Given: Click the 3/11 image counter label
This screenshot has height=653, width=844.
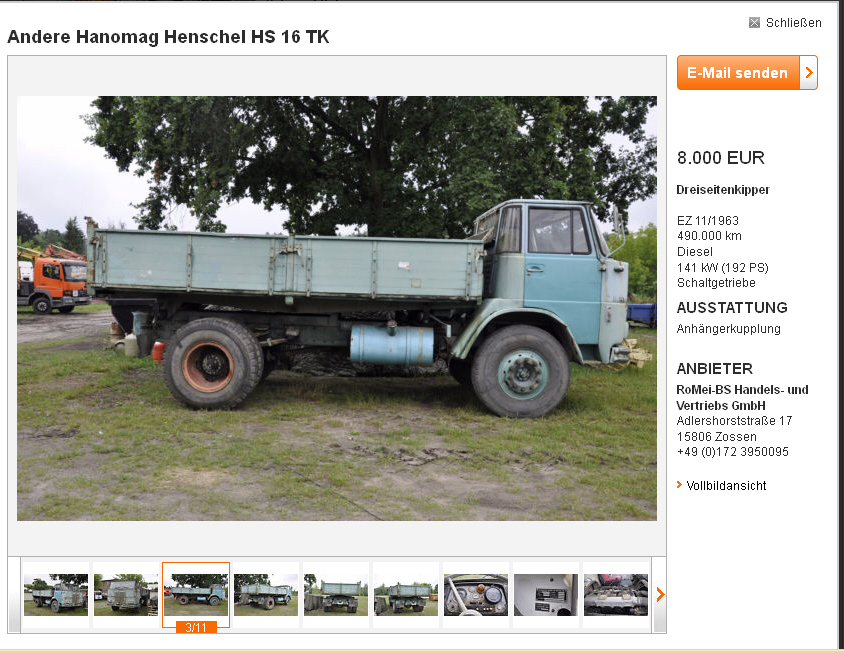Looking at the screenshot, I should click(x=196, y=627).
